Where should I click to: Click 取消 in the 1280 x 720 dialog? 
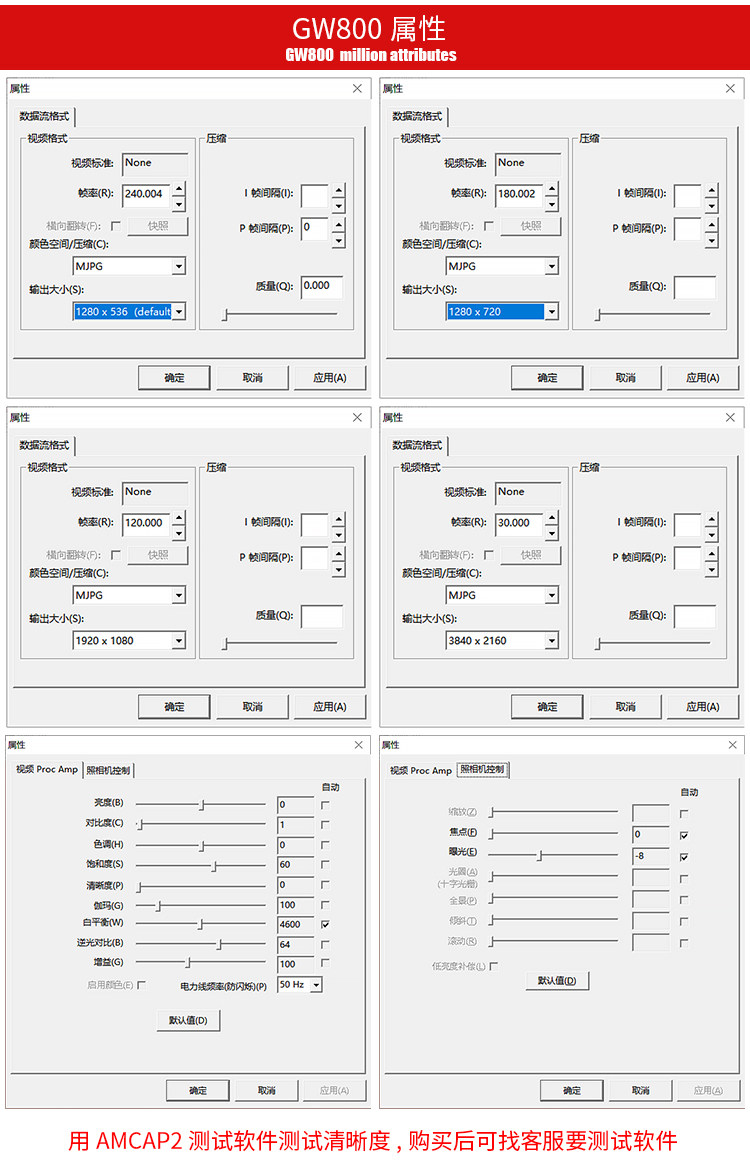click(625, 378)
